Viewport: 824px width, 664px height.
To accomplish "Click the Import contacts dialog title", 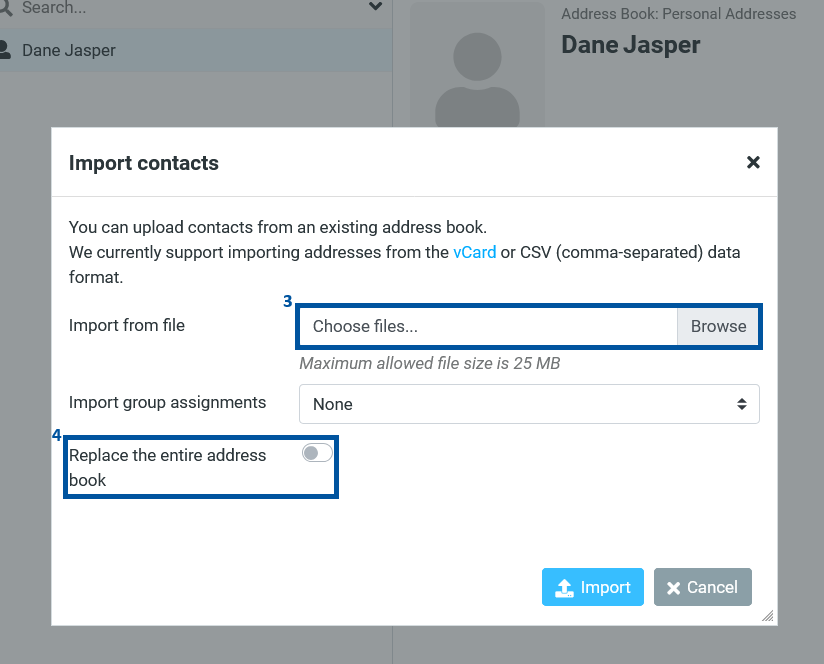I will (x=143, y=163).
